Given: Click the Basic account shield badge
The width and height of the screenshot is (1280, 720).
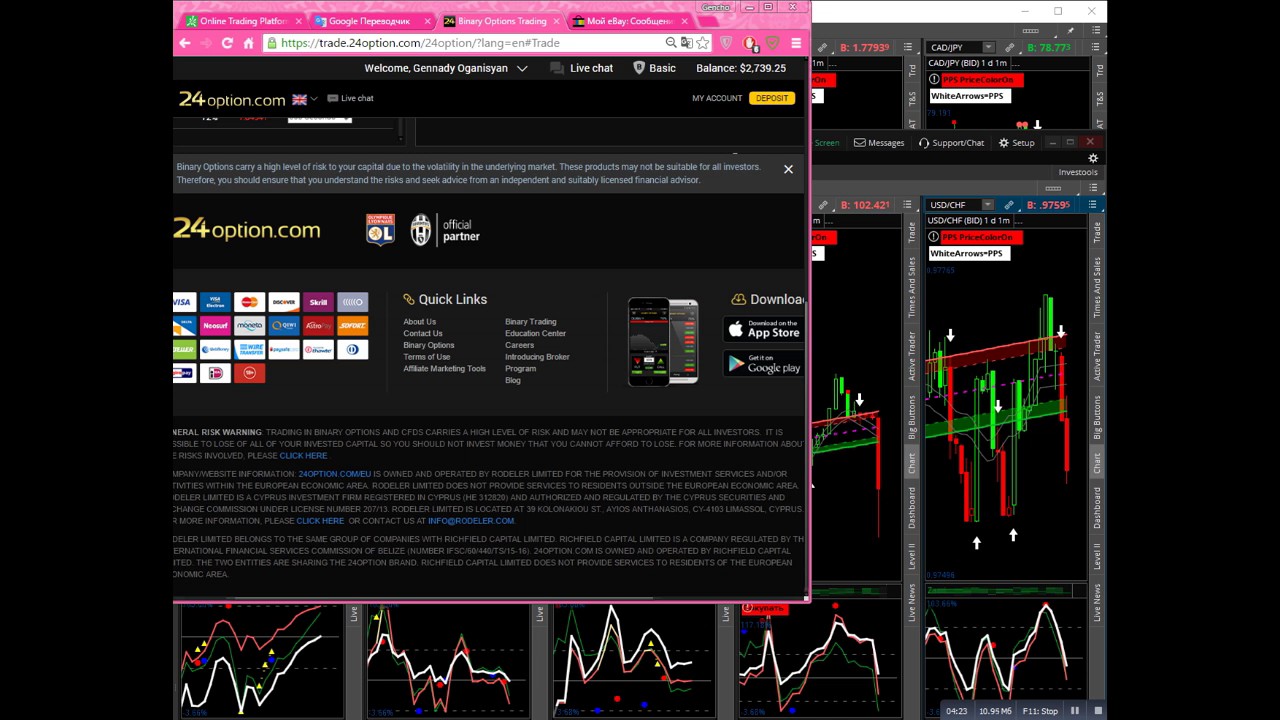Looking at the screenshot, I should [654, 68].
